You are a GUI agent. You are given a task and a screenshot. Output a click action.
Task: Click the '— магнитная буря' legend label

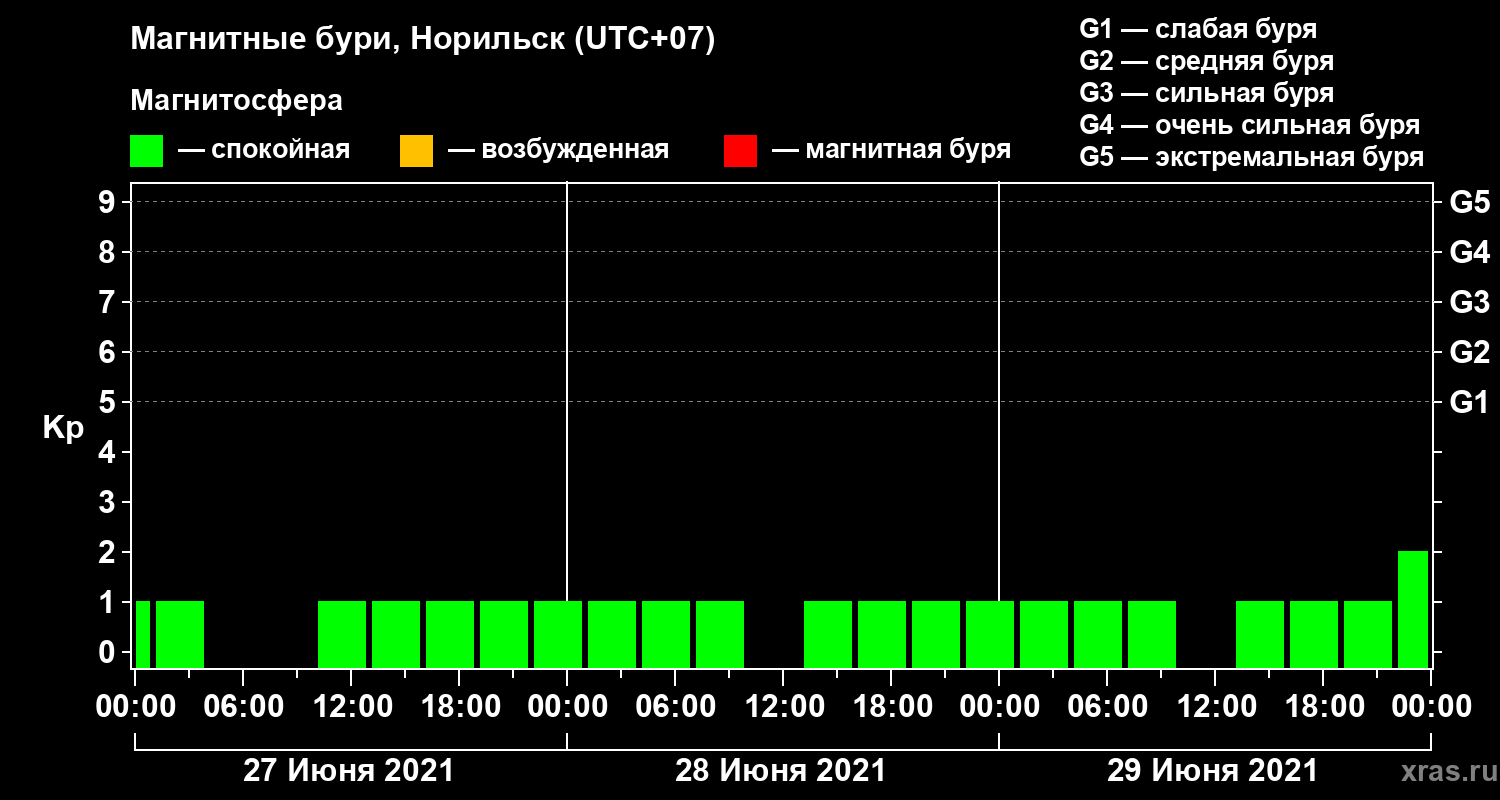click(x=892, y=150)
